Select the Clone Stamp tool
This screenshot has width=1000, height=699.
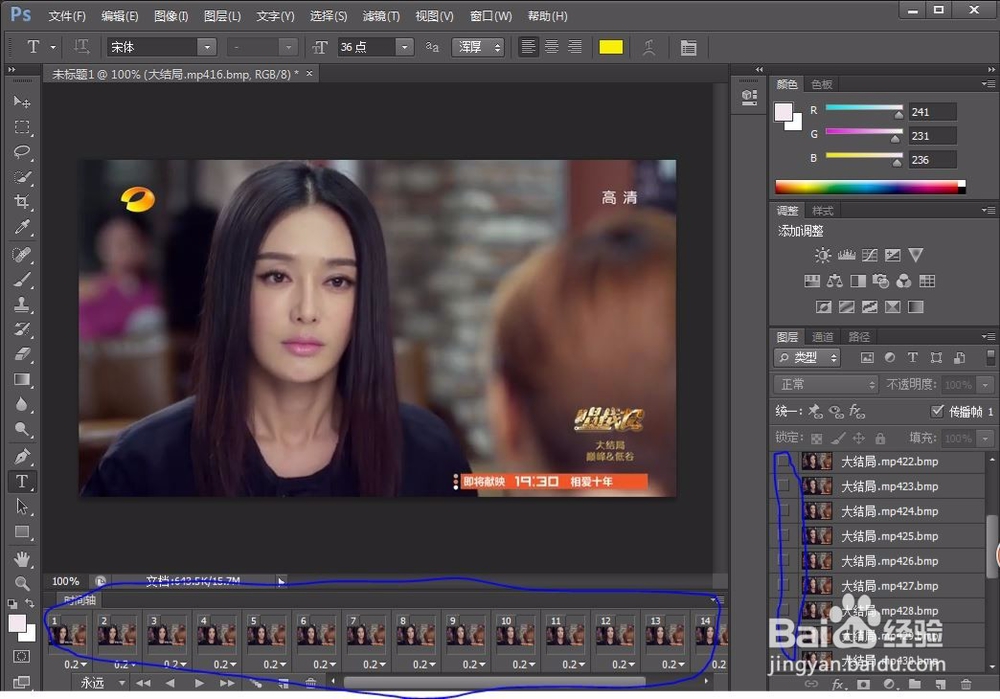click(x=22, y=304)
